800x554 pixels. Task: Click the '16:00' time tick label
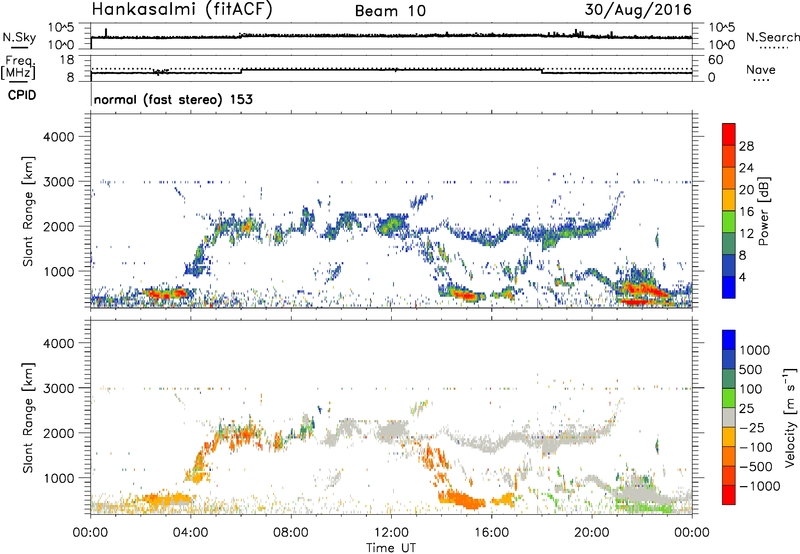pos(491,533)
